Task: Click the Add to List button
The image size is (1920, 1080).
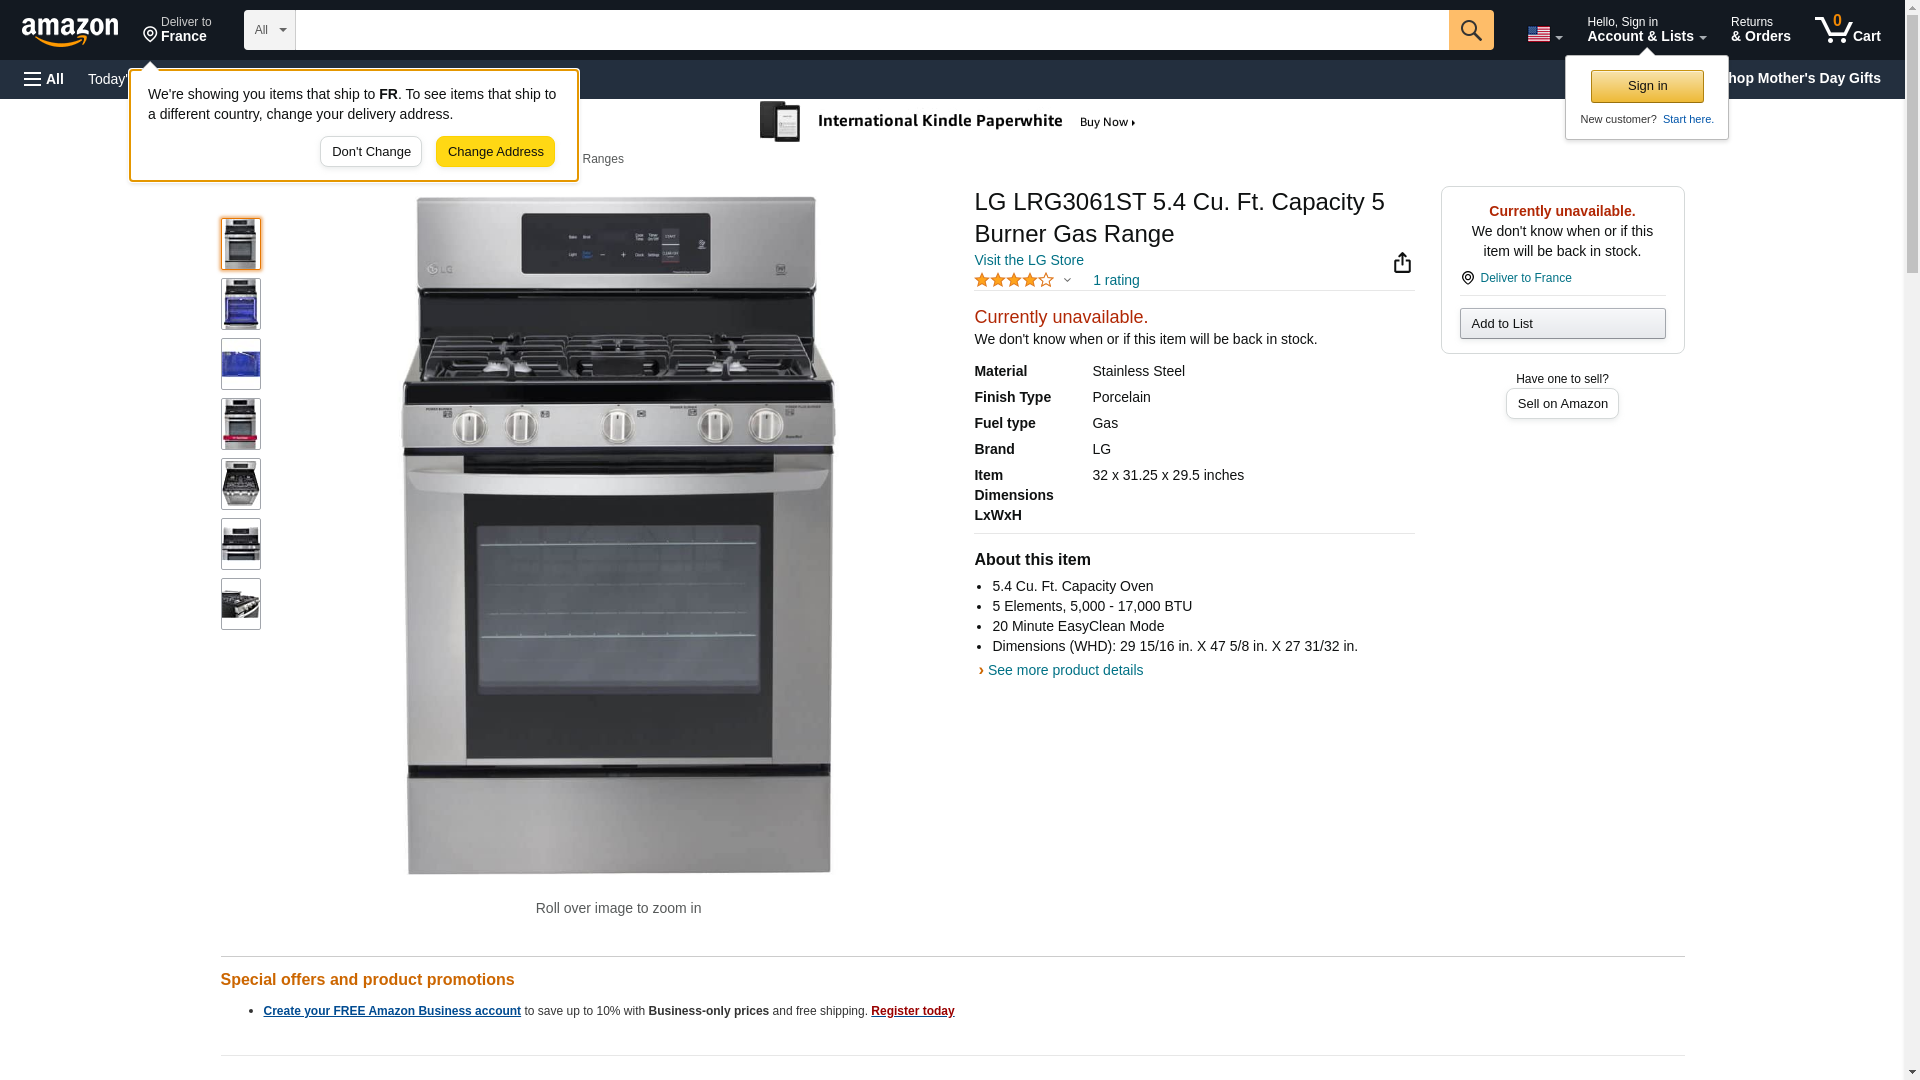Action: tap(1562, 323)
